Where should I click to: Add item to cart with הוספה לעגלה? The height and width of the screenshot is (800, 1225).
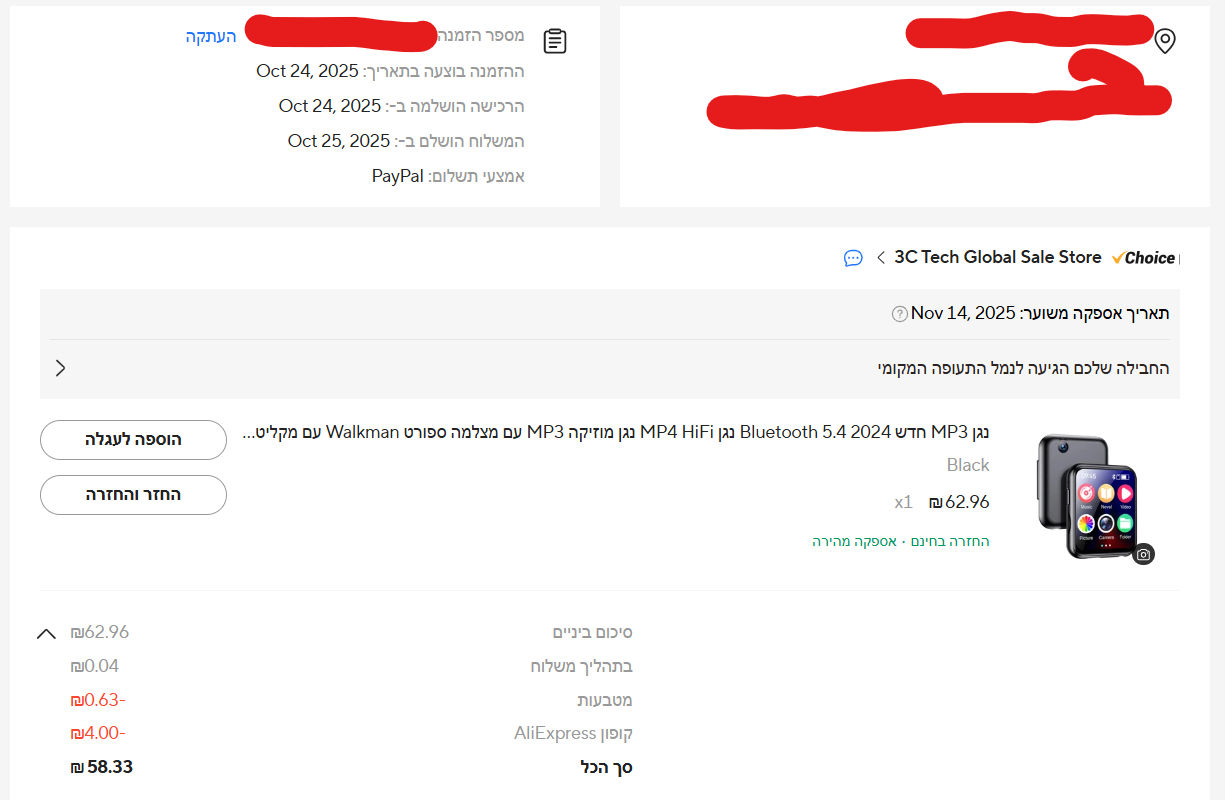tap(133, 440)
